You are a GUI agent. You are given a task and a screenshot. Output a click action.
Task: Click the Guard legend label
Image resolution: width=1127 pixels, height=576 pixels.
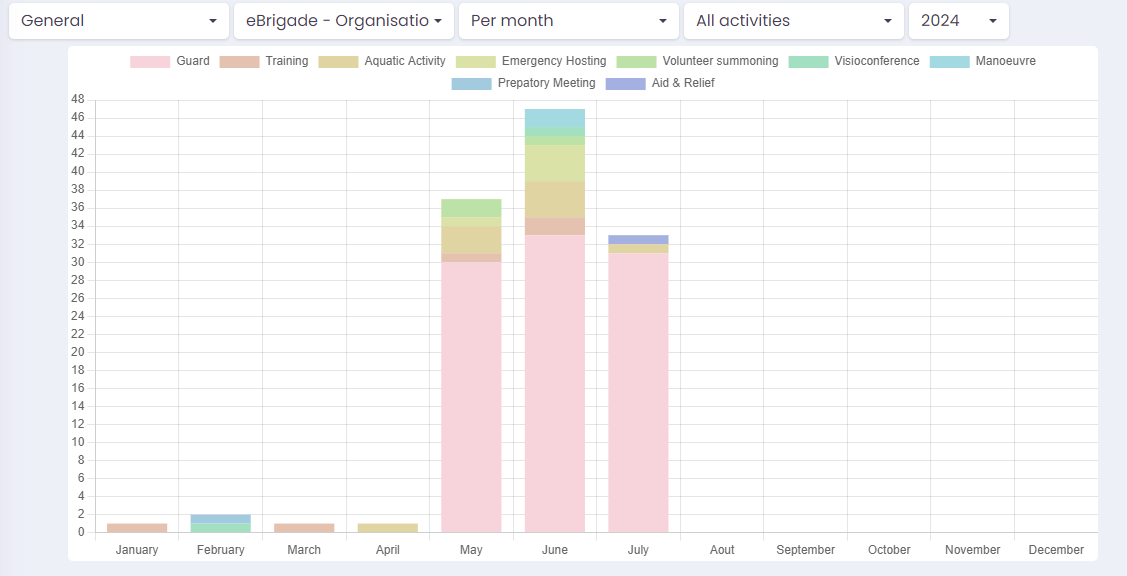pyautogui.click(x=193, y=61)
